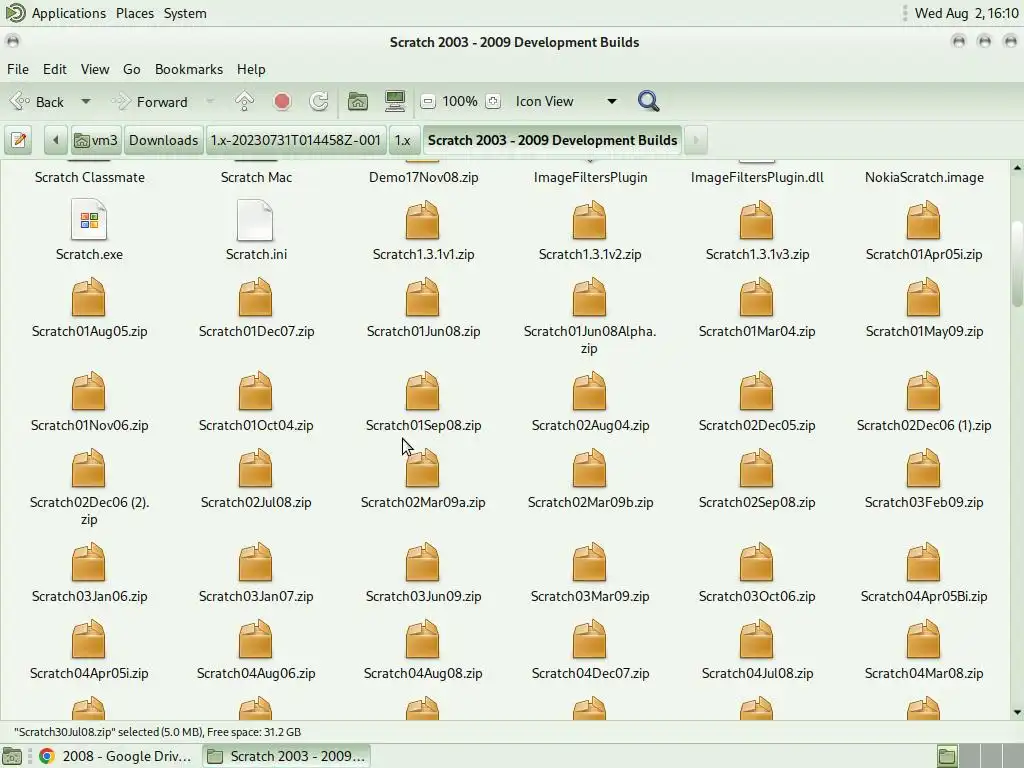Stop loading with the red stop icon
The image size is (1024, 768).
click(x=282, y=101)
